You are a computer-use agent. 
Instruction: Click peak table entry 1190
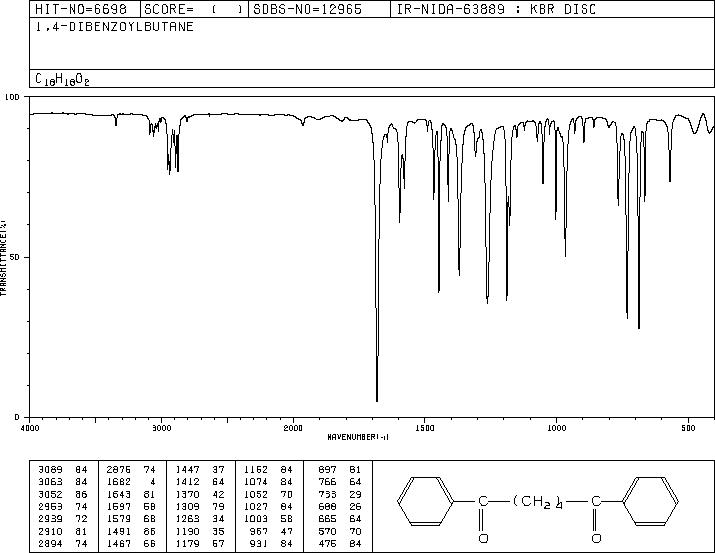pyautogui.click(x=187, y=531)
